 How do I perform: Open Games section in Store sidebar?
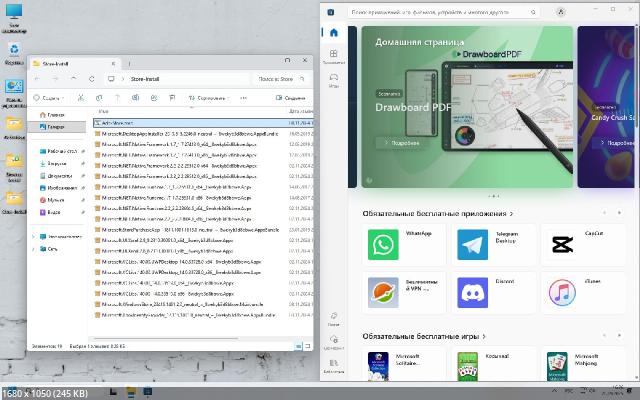[x=333, y=78]
